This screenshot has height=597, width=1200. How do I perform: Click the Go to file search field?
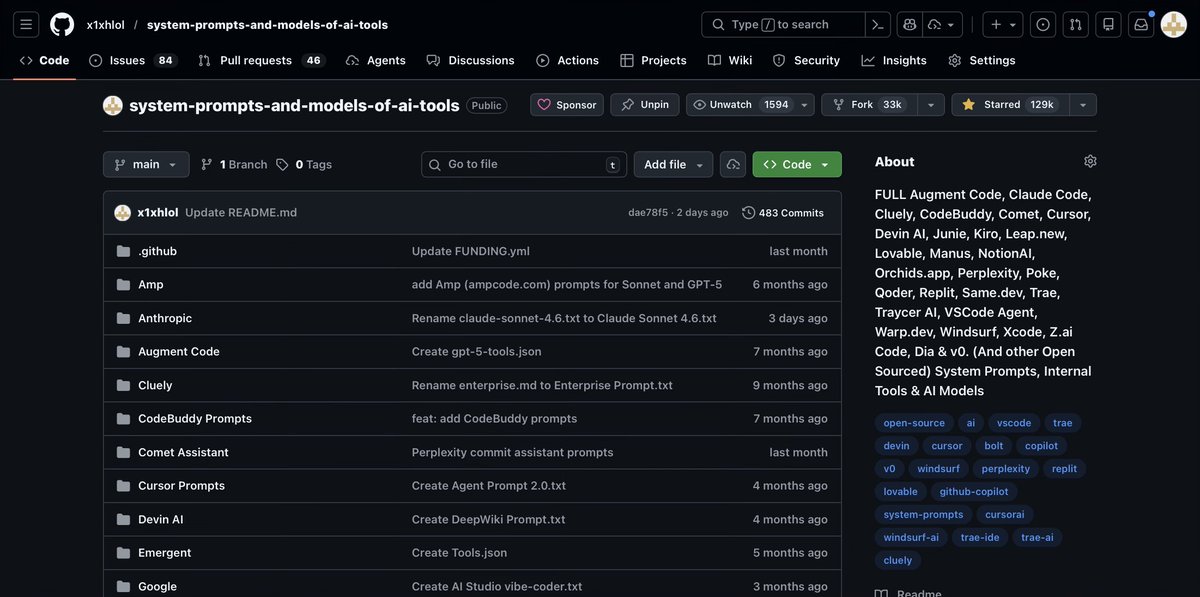[x=520, y=162]
